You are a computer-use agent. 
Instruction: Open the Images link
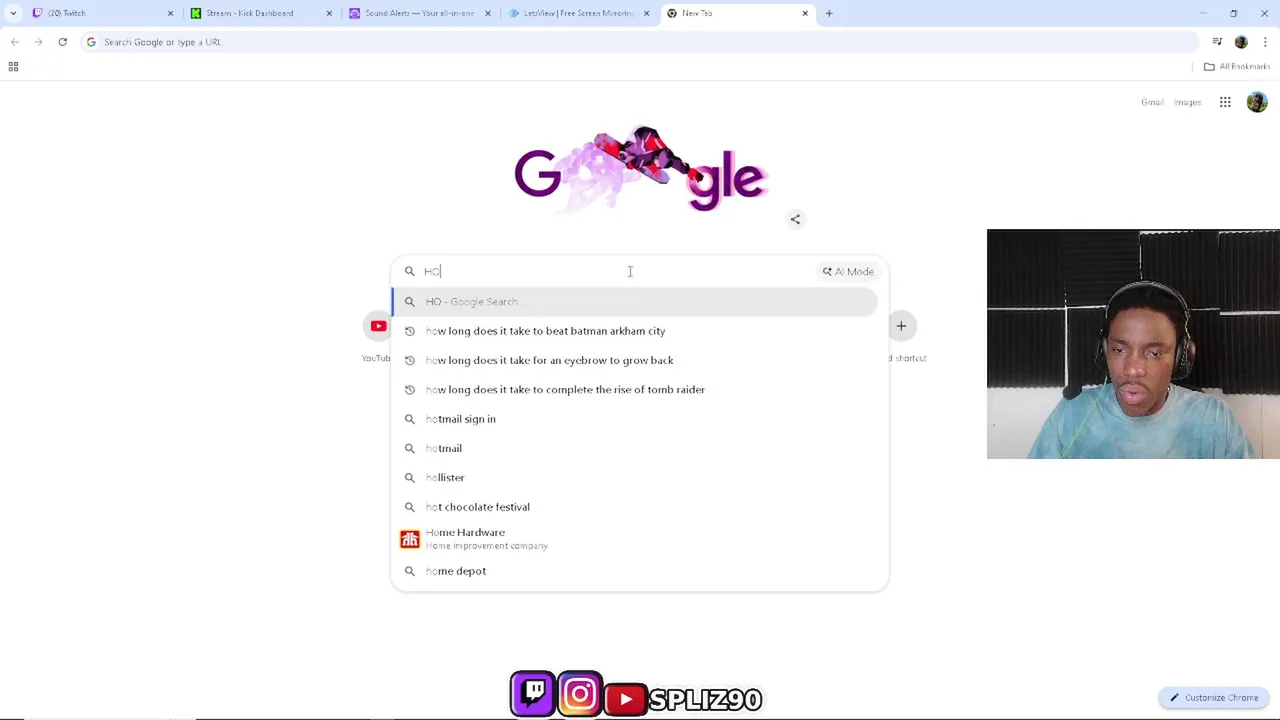[1187, 102]
